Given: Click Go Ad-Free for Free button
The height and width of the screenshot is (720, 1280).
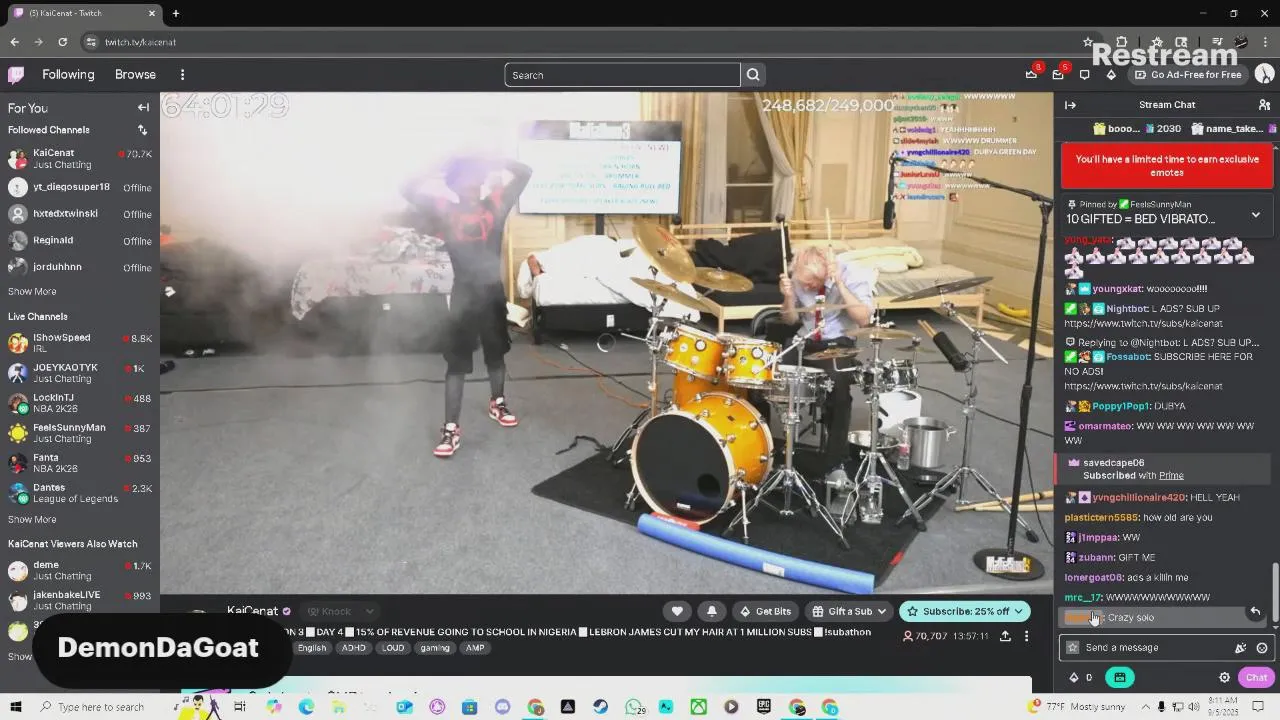Looking at the screenshot, I should pos(1188,75).
